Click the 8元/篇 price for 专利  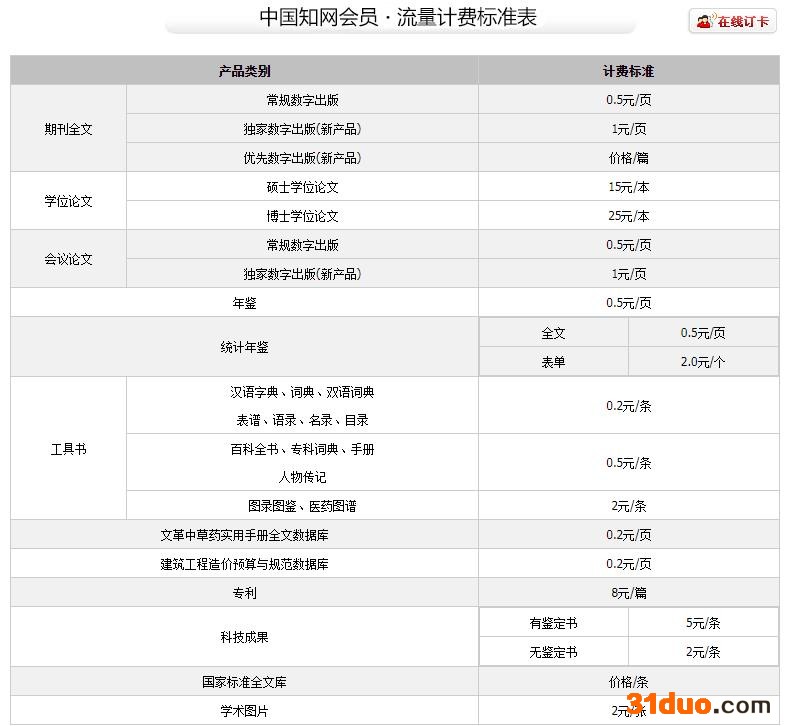coord(628,593)
